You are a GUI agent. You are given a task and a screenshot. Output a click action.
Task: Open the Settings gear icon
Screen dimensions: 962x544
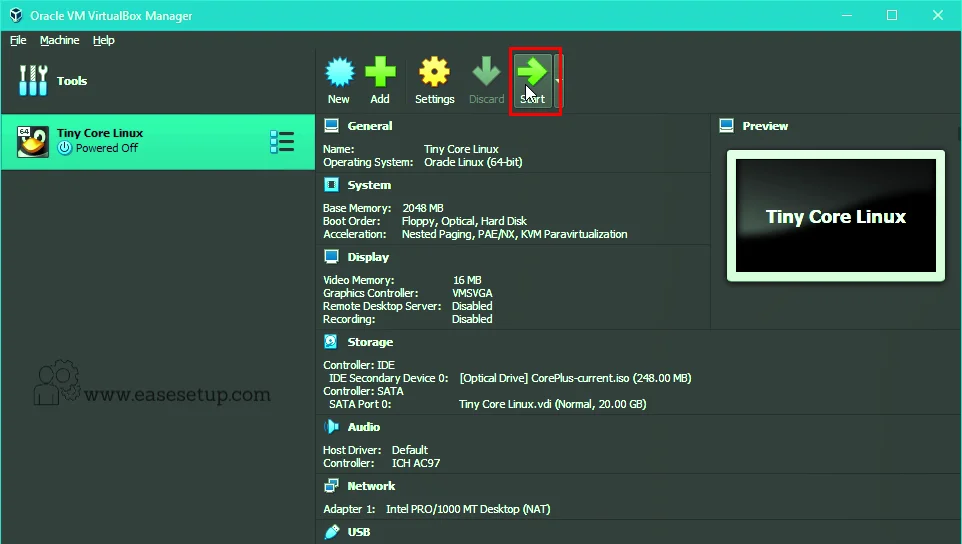(434, 72)
